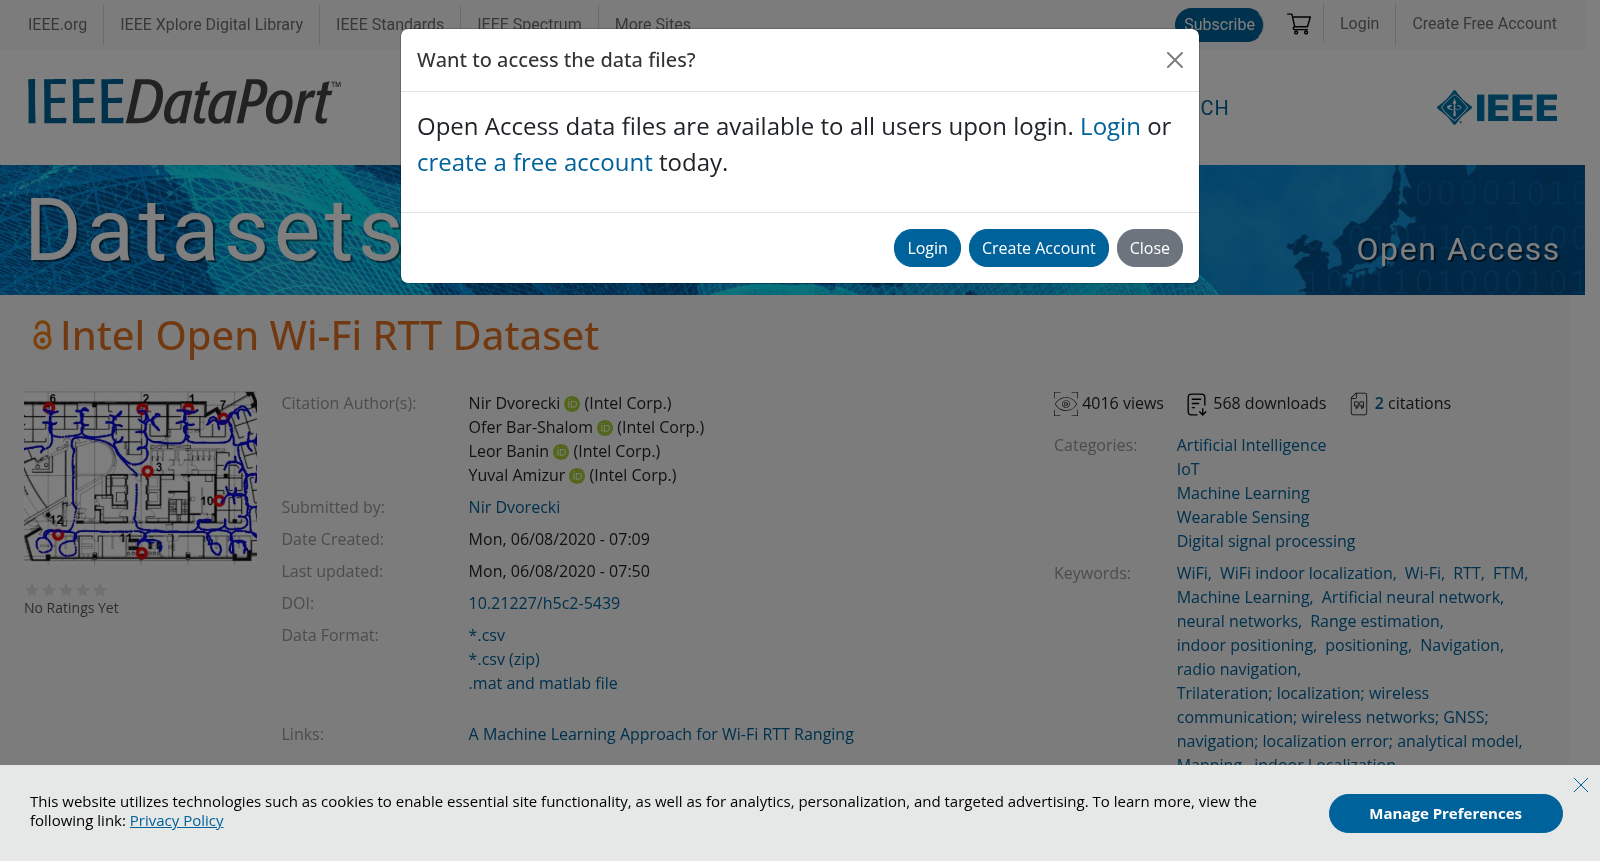
Task: Click '.mat and matlab file' link
Action: tap(543, 684)
